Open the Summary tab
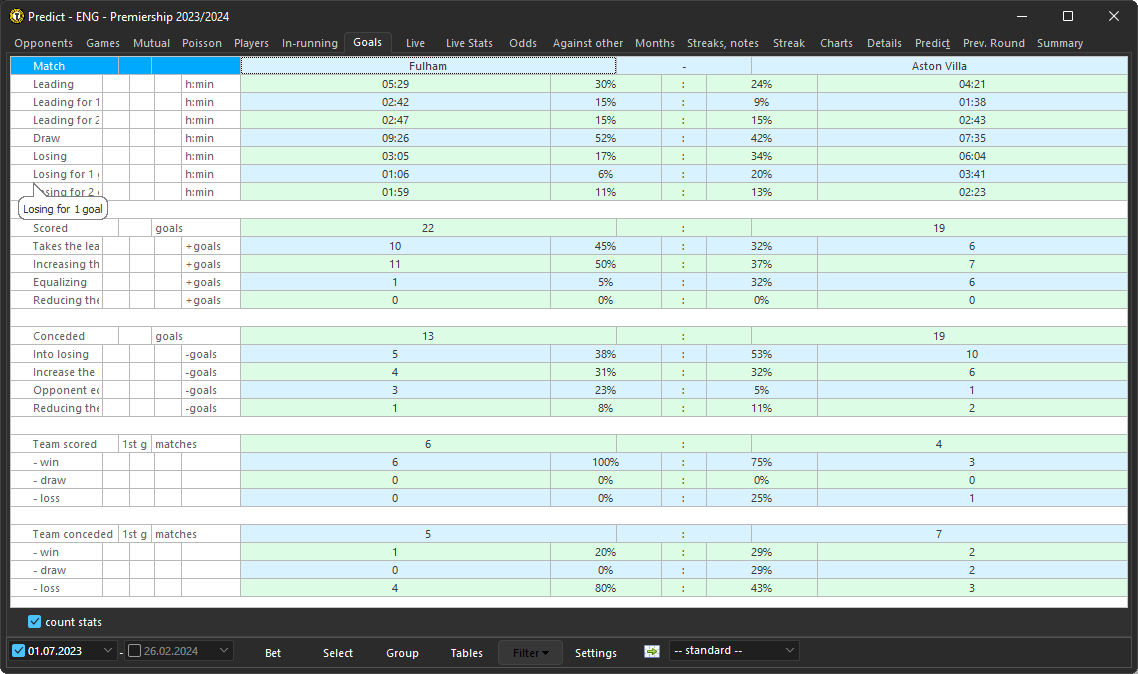 tap(1060, 43)
